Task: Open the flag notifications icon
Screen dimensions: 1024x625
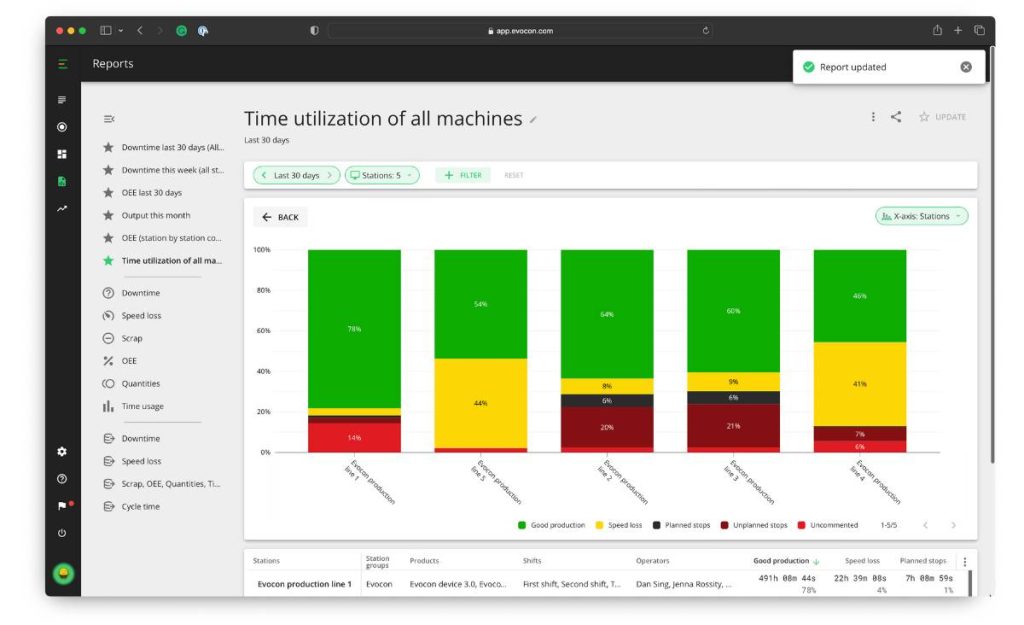Action: 62,505
